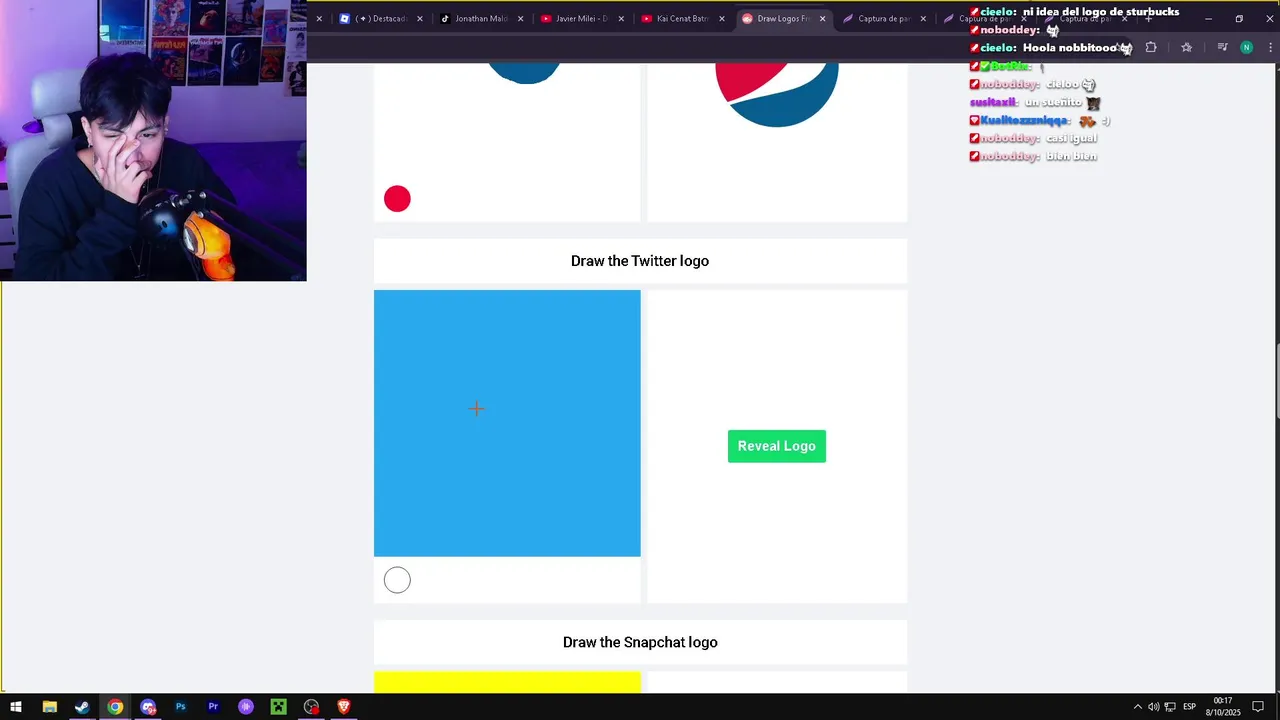Open the green N profile avatar
The height and width of the screenshot is (720, 1280).
click(x=1246, y=47)
